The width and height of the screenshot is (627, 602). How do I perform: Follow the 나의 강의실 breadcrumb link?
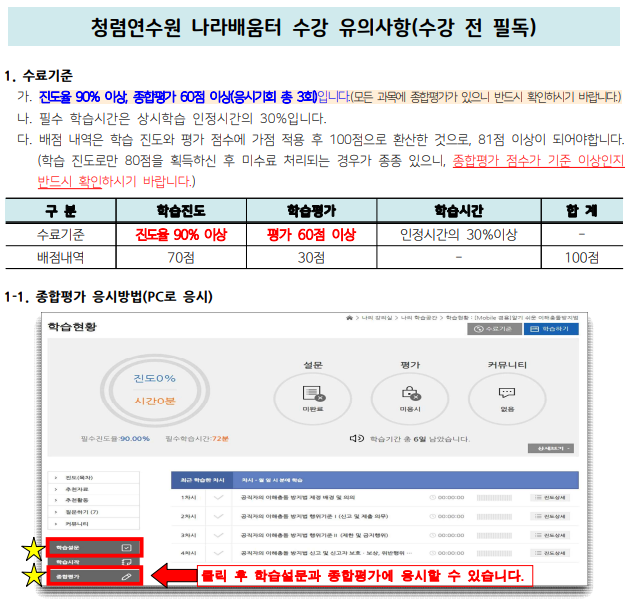click(x=377, y=318)
